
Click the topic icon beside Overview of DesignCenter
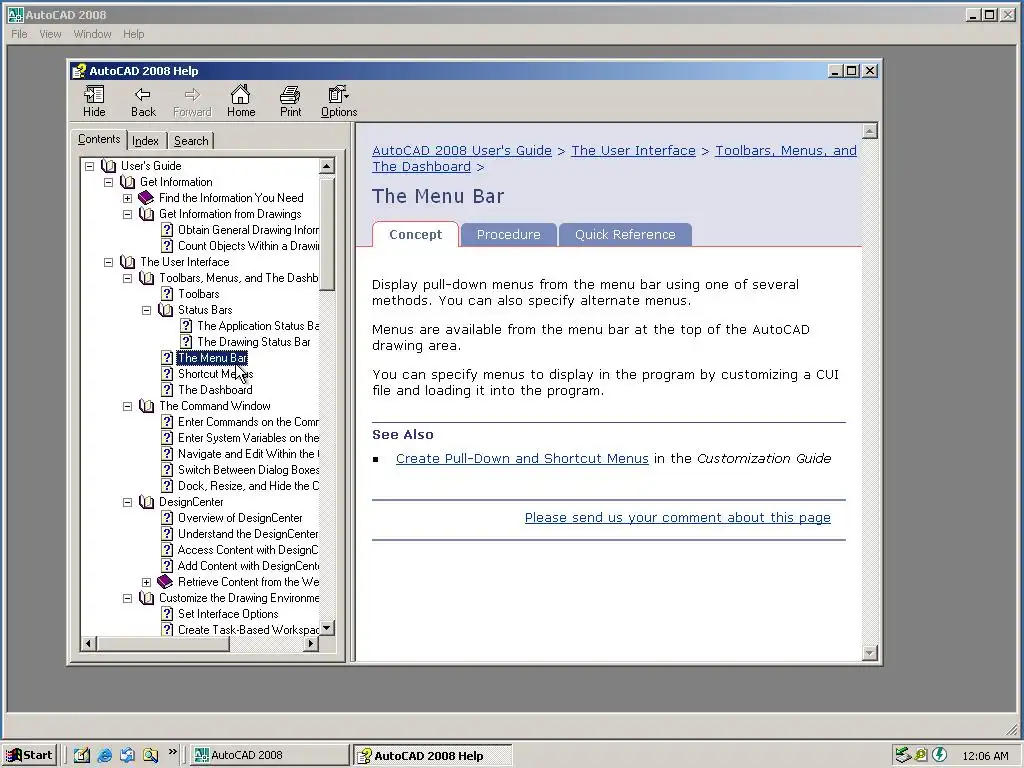click(x=167, y=518)
